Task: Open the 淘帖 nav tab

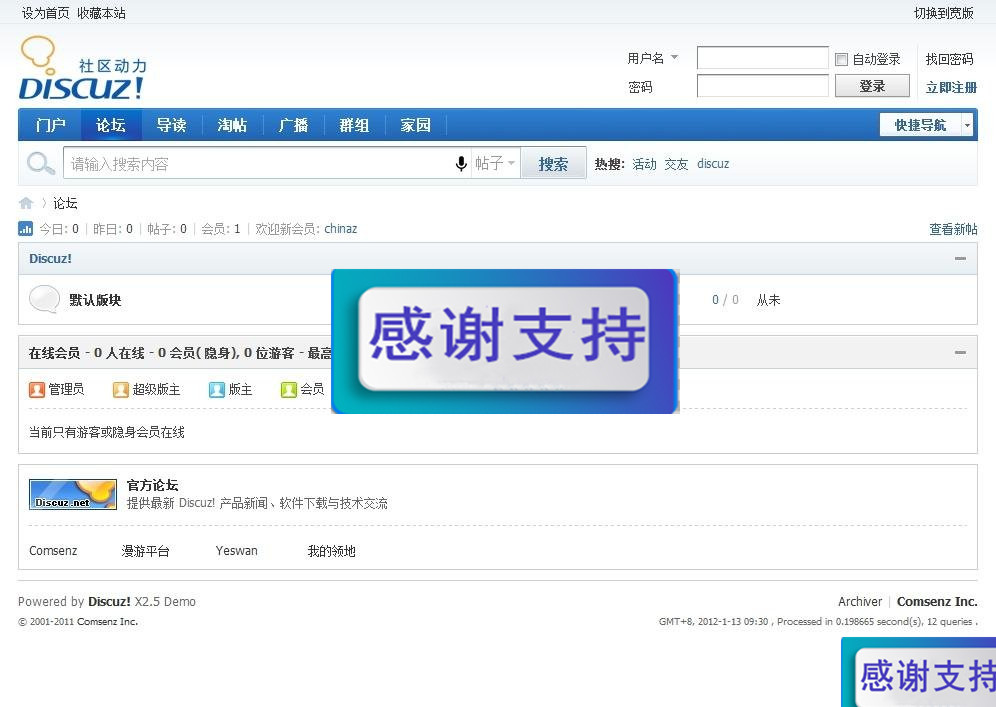Action: click(232, 125)
